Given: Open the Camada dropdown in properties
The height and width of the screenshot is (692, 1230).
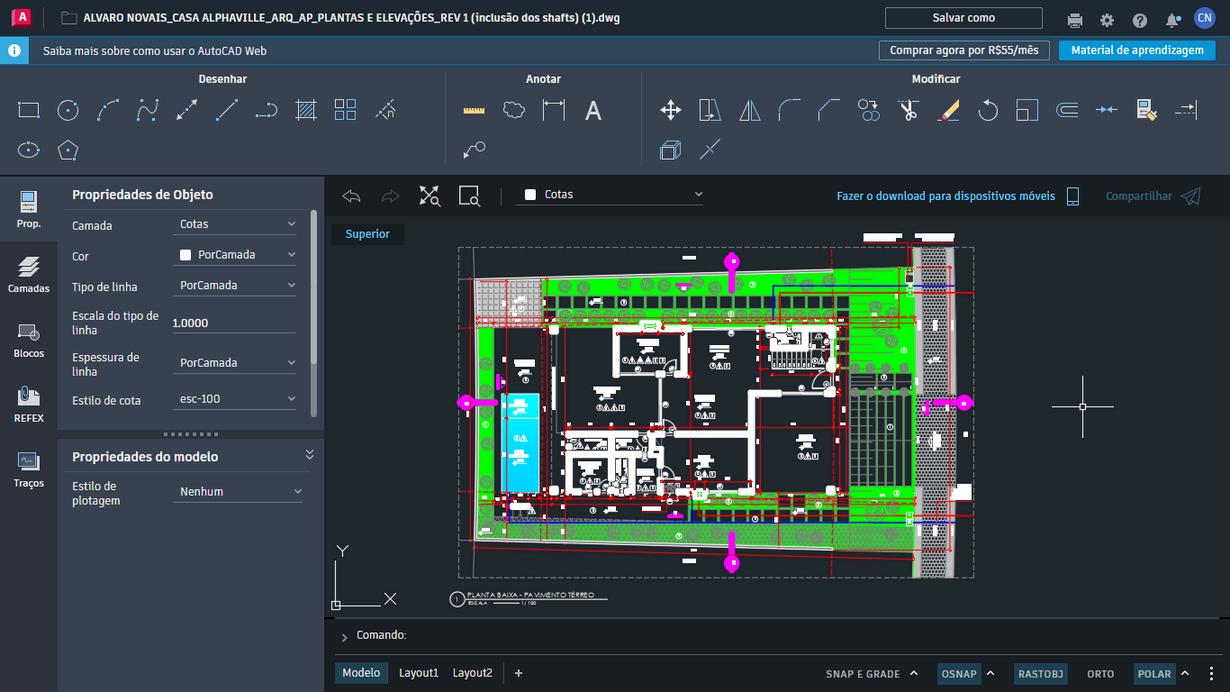Looking at the screenshot, I should (x=236, y=224).
